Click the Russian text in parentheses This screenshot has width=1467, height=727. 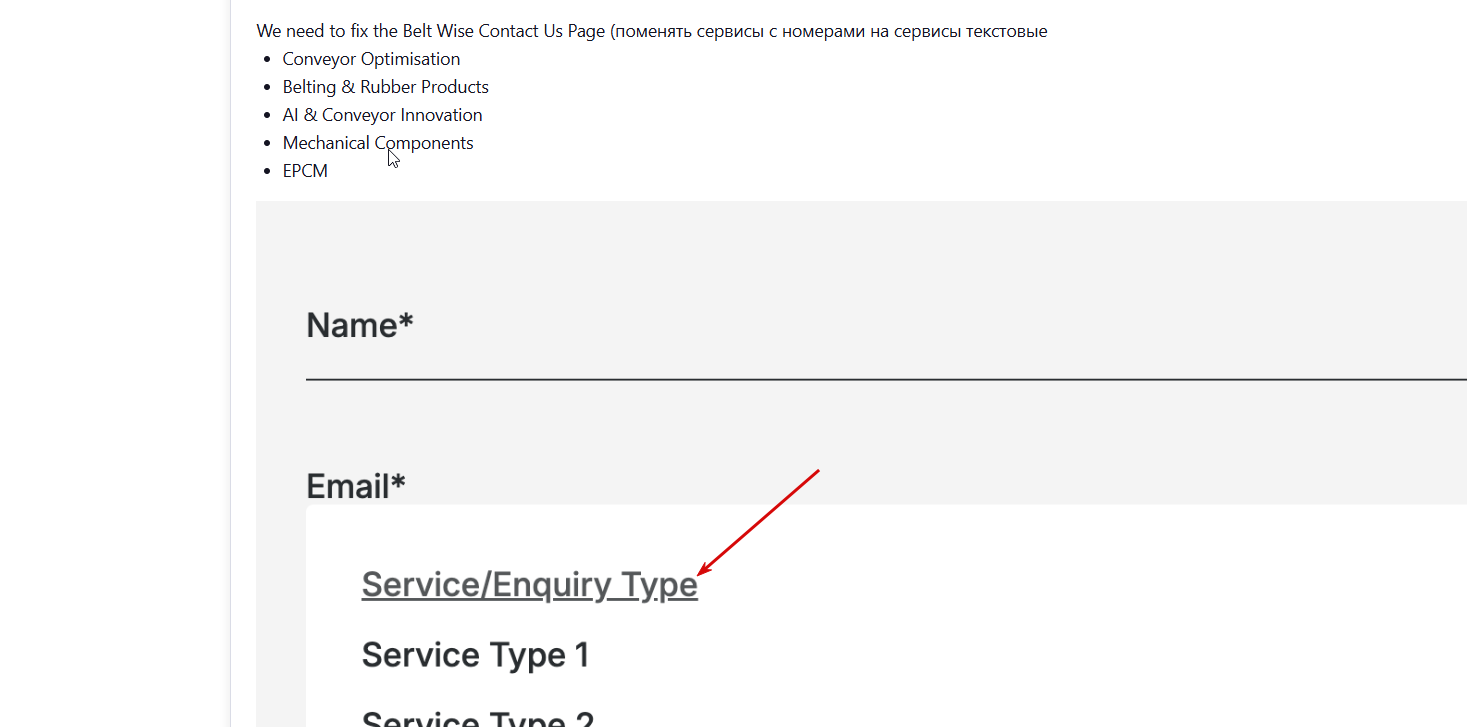830,31
